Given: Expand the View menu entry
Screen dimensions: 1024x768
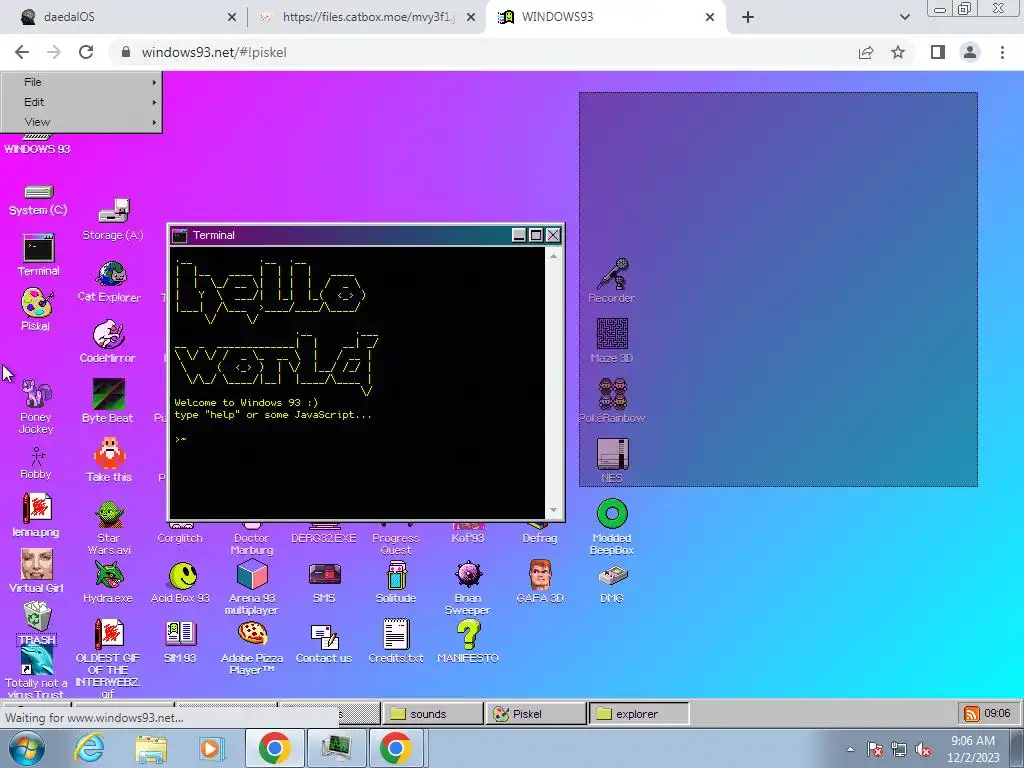Looking at the screenshot, I should [82, 122].
